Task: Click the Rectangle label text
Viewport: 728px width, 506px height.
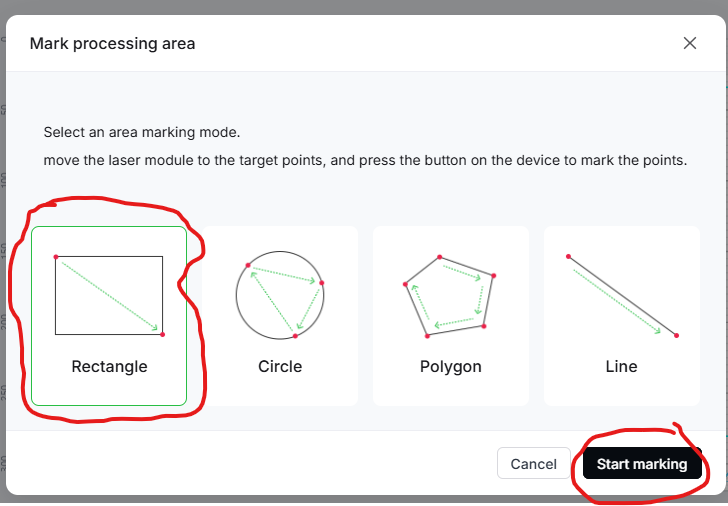Action: (110, 367)
